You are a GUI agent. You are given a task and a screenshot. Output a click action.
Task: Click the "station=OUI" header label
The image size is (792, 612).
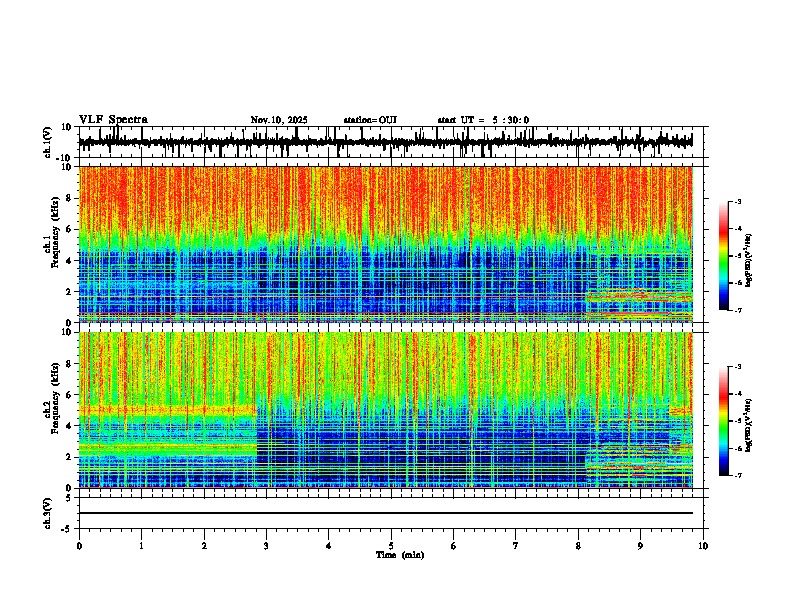370,120
